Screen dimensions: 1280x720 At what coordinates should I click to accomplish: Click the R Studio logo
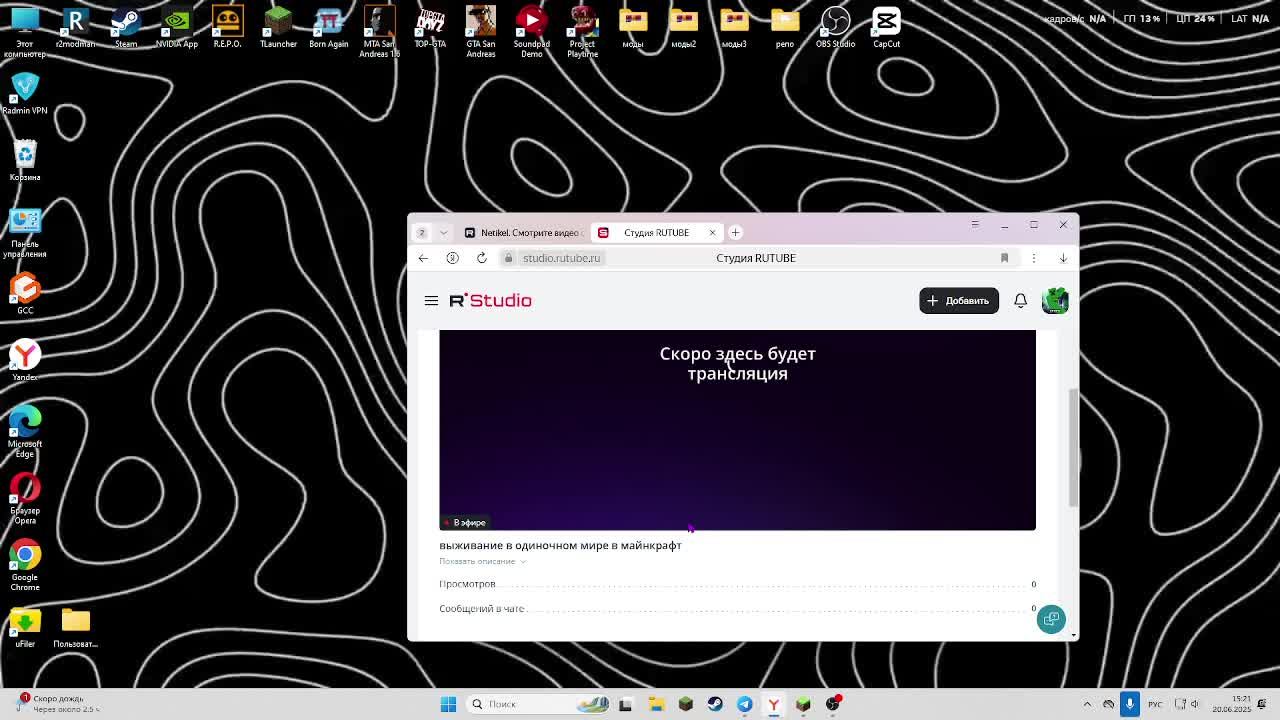pos(490,300)
